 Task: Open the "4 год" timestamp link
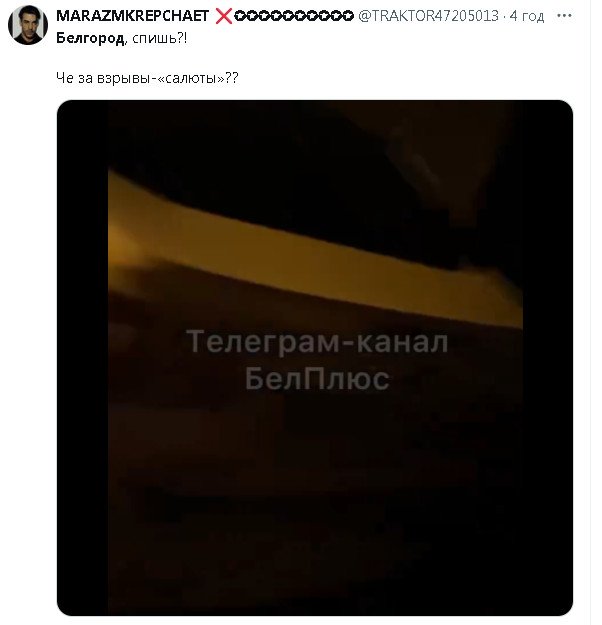tap(527, 16)
